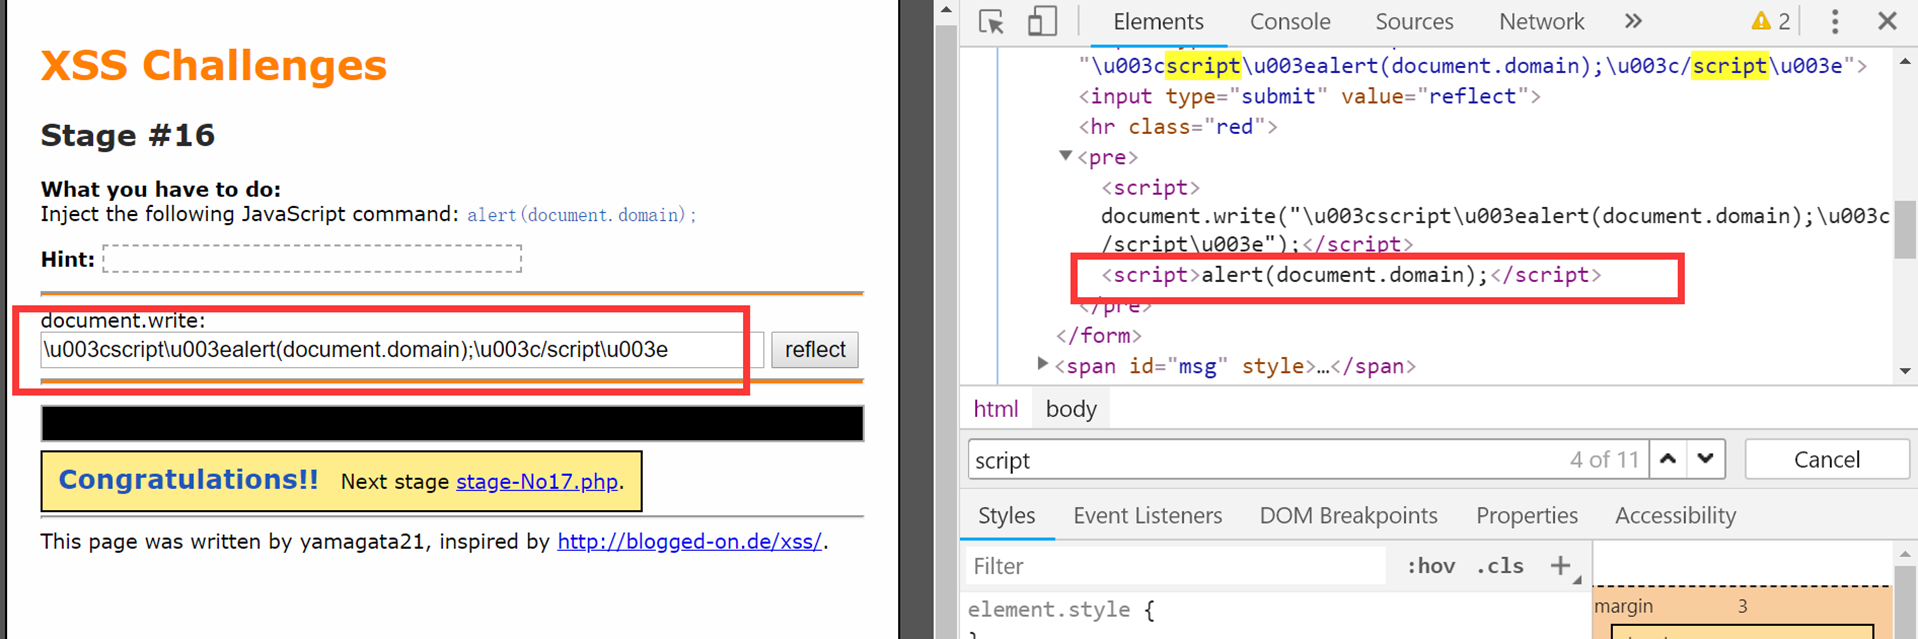The height and width of the screenshot is (639, 1918).
Task: Switch to the Elements tab
Action: (x=1158, y=21)
